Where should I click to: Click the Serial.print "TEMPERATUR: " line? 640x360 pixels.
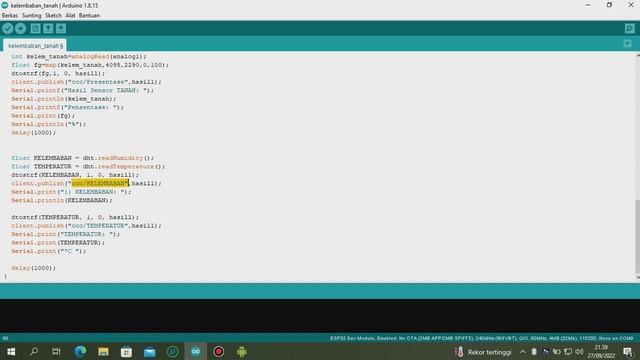pyautogui.click(x=66, y=234)
